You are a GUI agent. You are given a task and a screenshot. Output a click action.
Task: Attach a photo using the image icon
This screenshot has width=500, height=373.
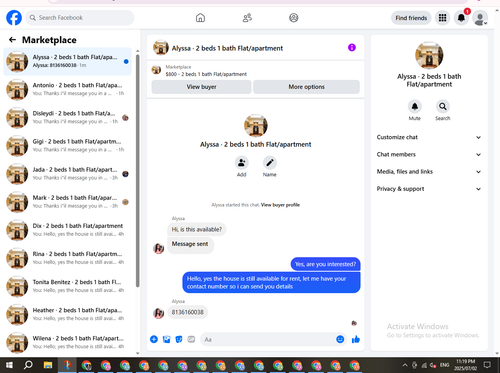point(166,339)
